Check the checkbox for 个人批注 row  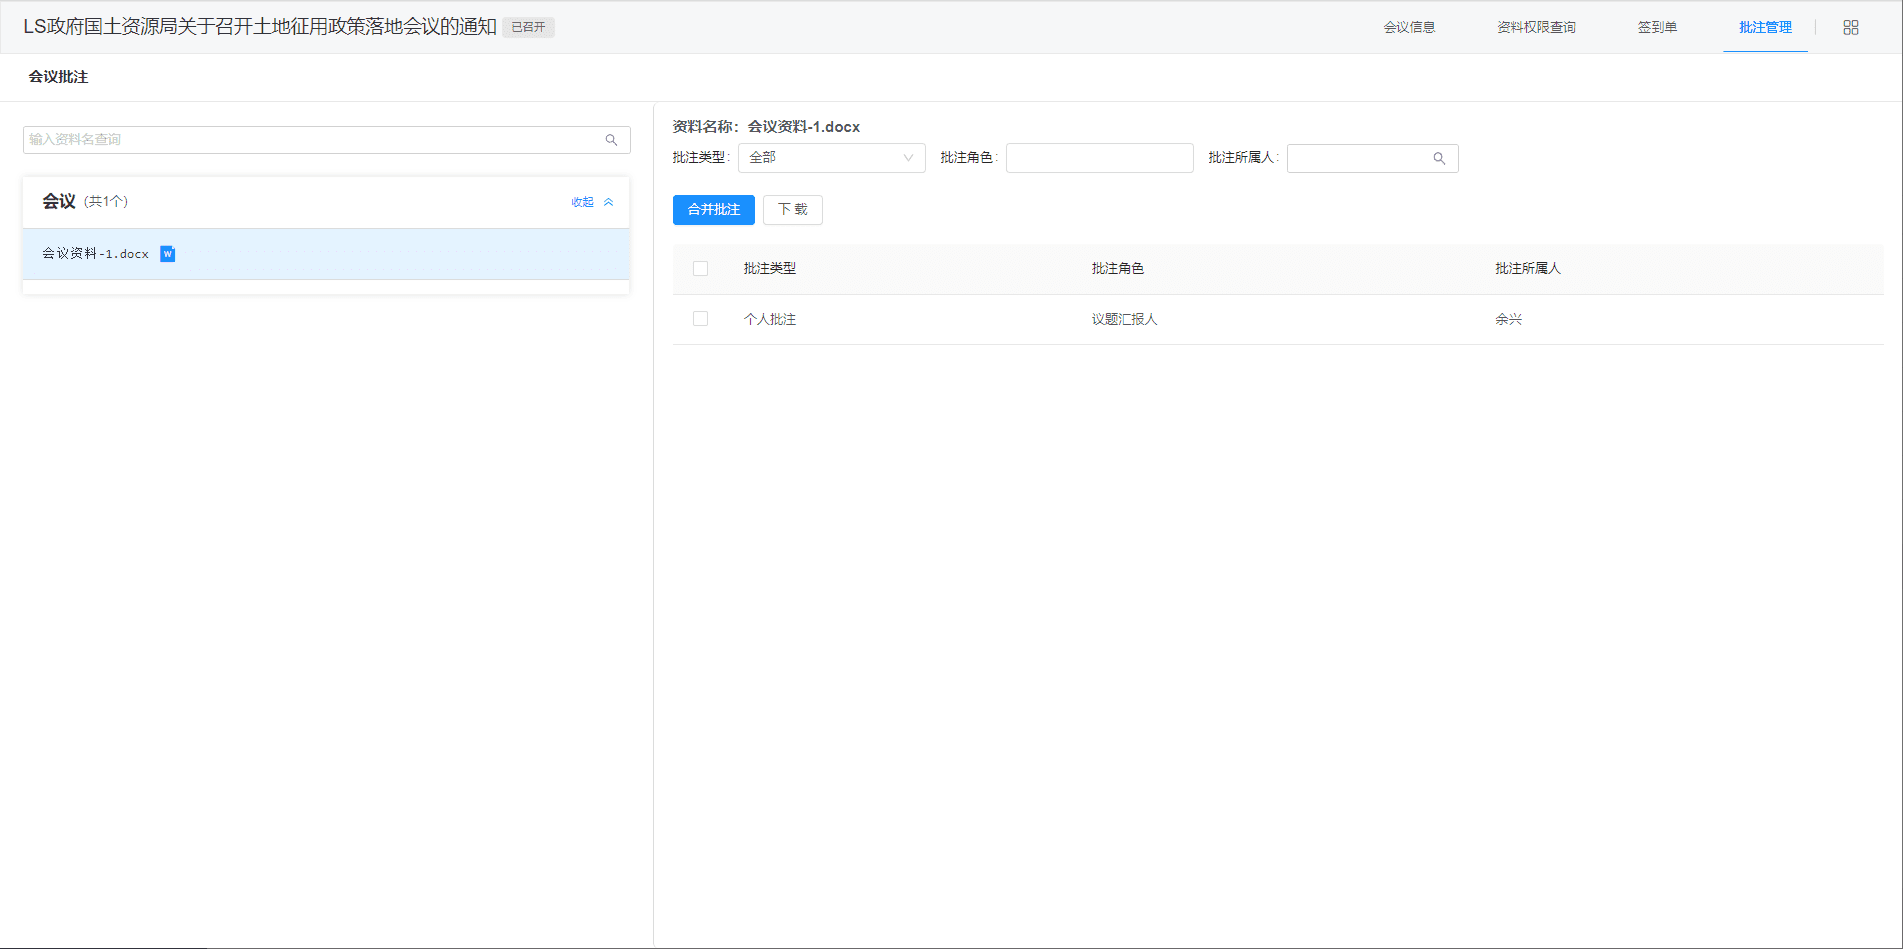coord(700,319)
